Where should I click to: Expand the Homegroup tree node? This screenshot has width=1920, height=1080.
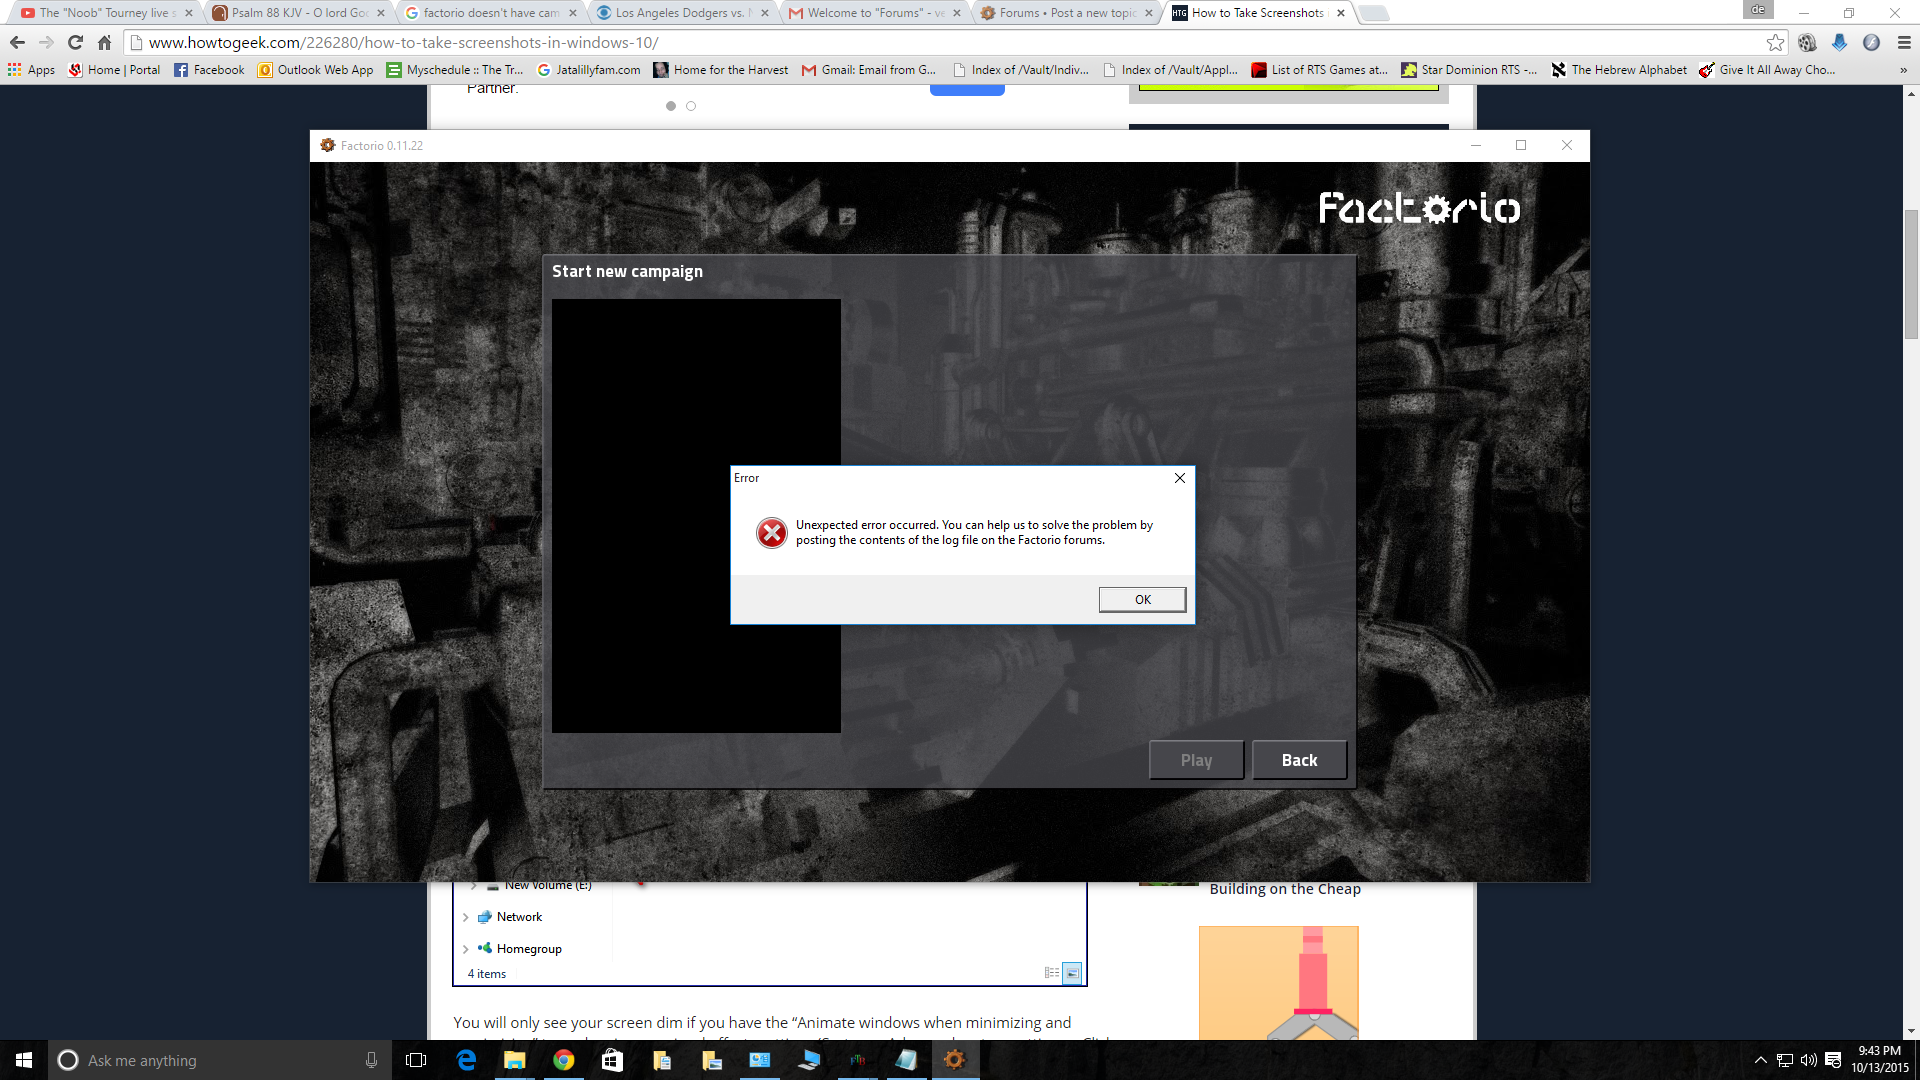coord(466,949)
